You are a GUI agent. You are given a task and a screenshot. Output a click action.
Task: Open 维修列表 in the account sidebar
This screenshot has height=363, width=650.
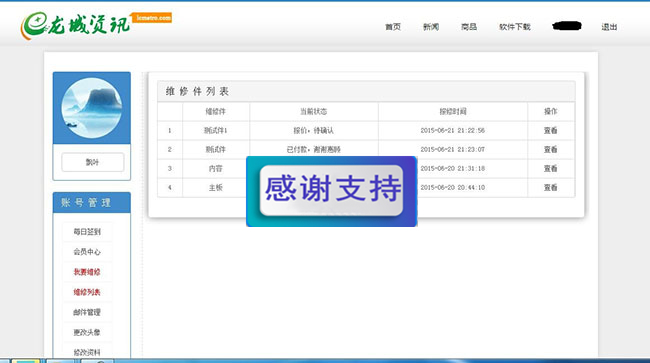click(x=87, y=292)
